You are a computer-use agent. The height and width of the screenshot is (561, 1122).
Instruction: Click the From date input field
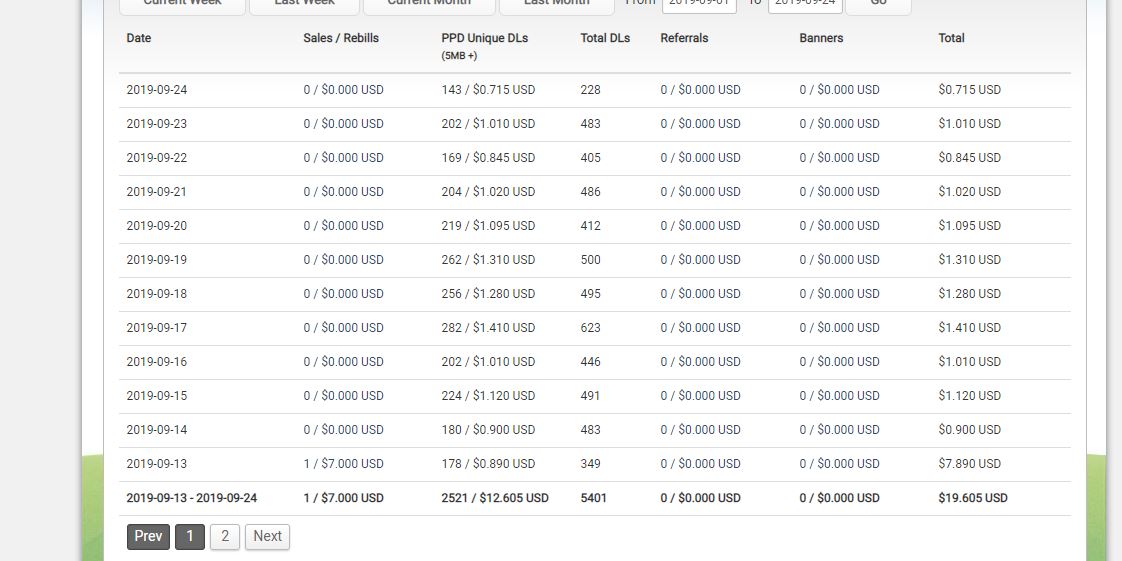click(699, 6)
